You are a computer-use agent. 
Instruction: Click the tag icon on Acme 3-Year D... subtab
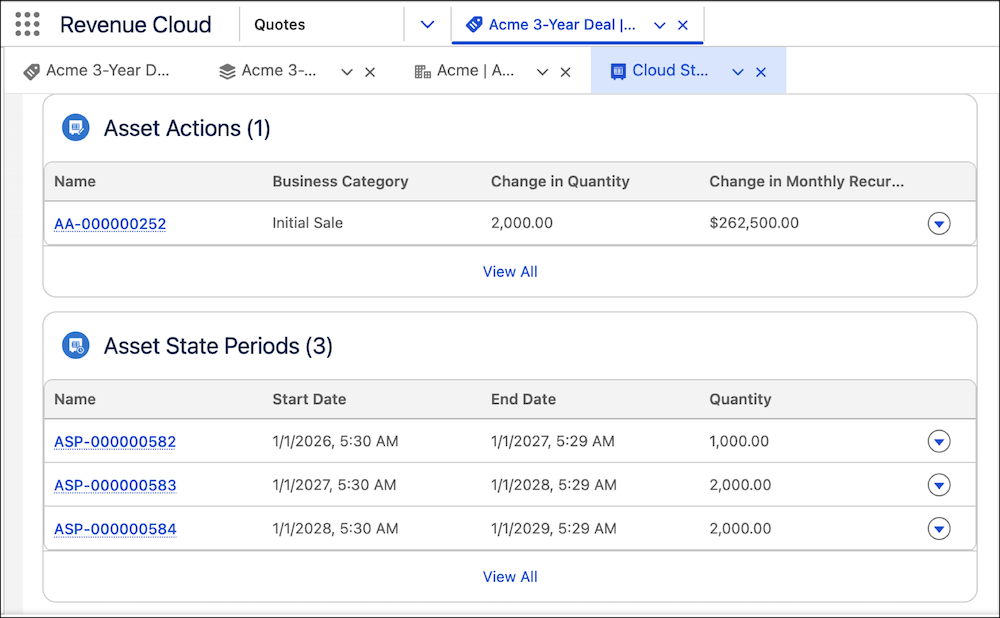31,71
